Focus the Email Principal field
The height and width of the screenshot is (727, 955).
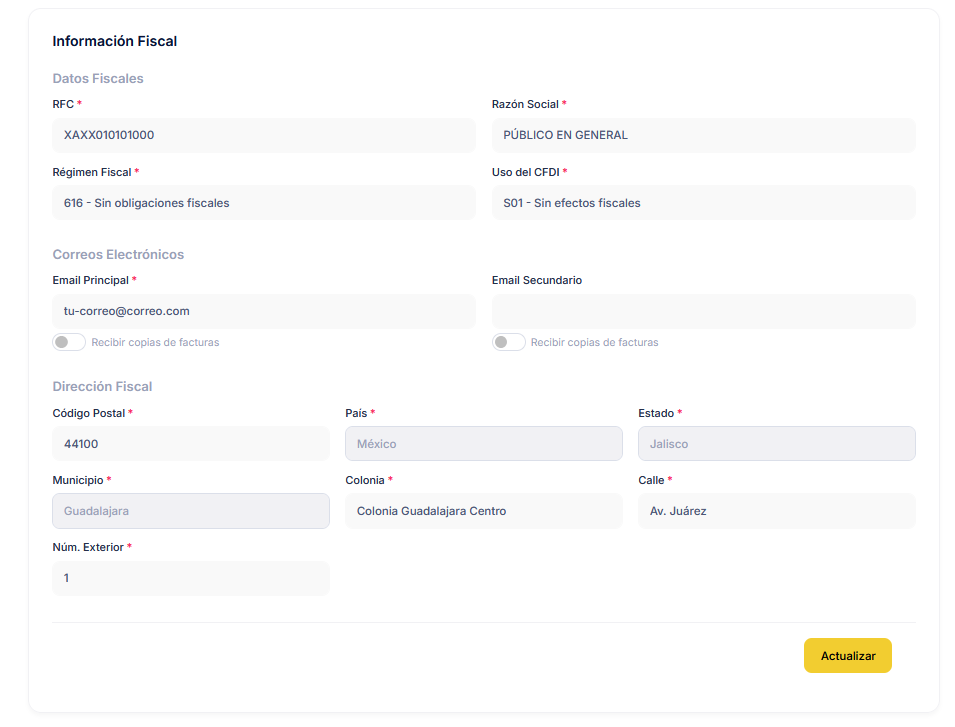(263, 311)
